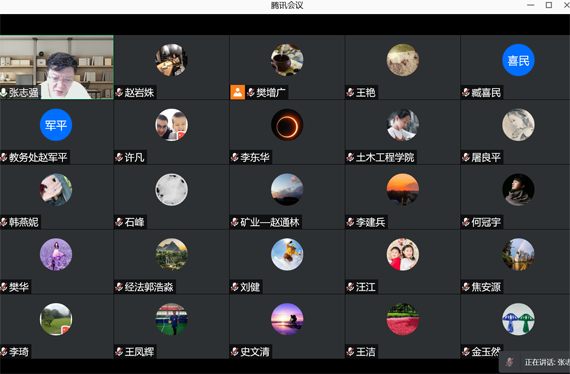The height and width of the screenshot is (374, 570).
Task: Click 樊华's purple lavender avatar
Action: (56, 254)
